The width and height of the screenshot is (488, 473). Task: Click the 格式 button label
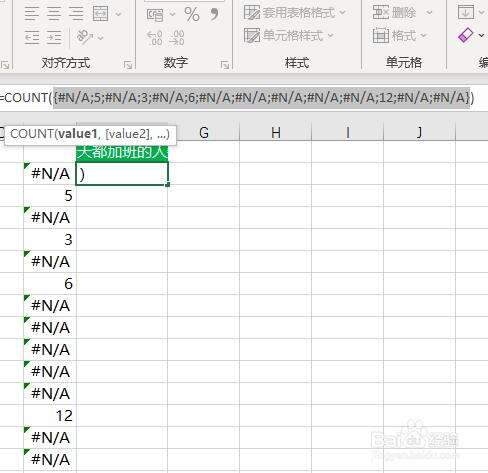pyautogui.click(x=404, y=35)
